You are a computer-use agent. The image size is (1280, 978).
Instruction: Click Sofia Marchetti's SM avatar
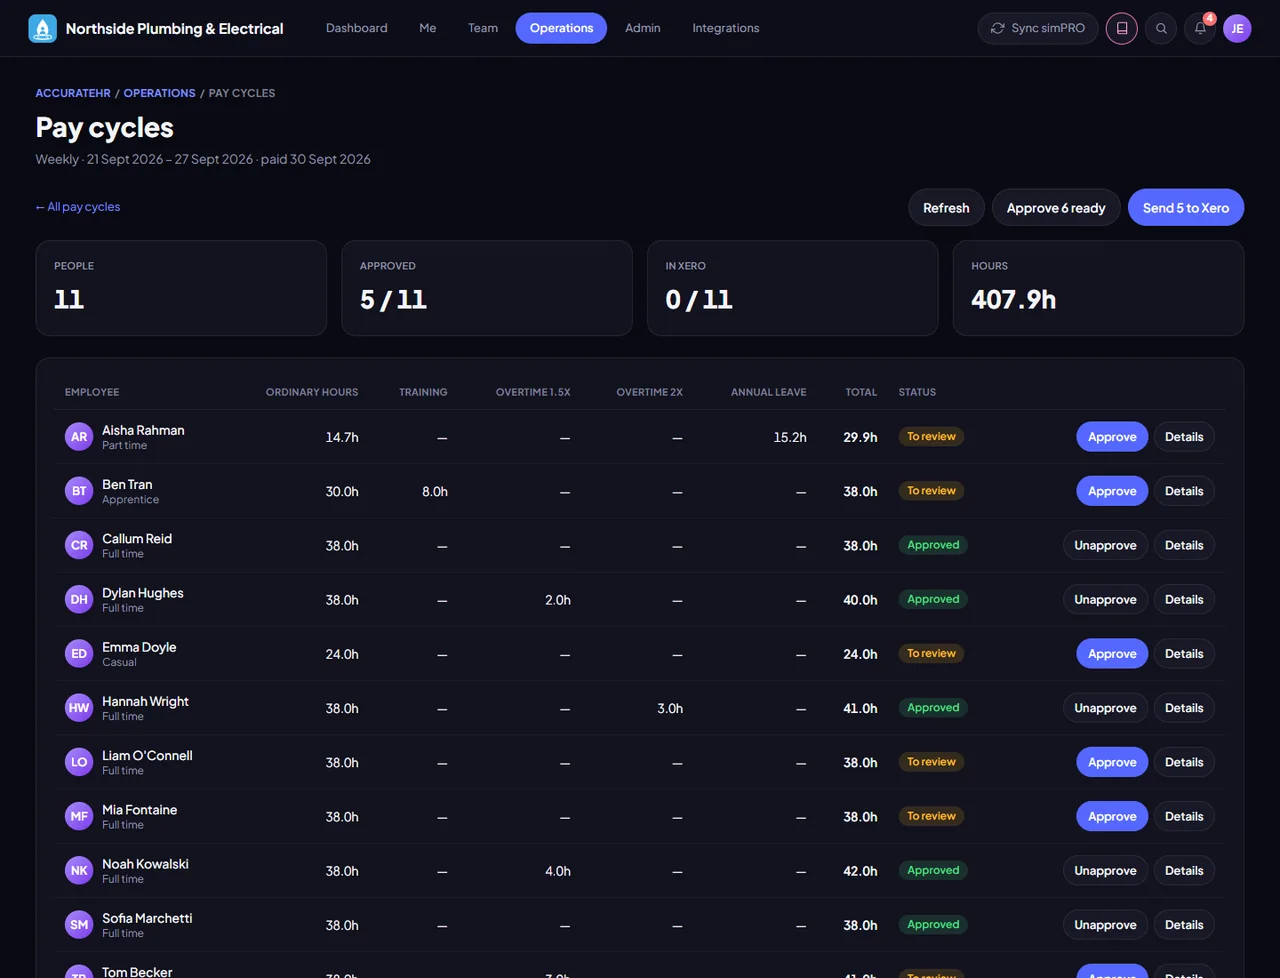pyautogui.click(x=79, y=925)
